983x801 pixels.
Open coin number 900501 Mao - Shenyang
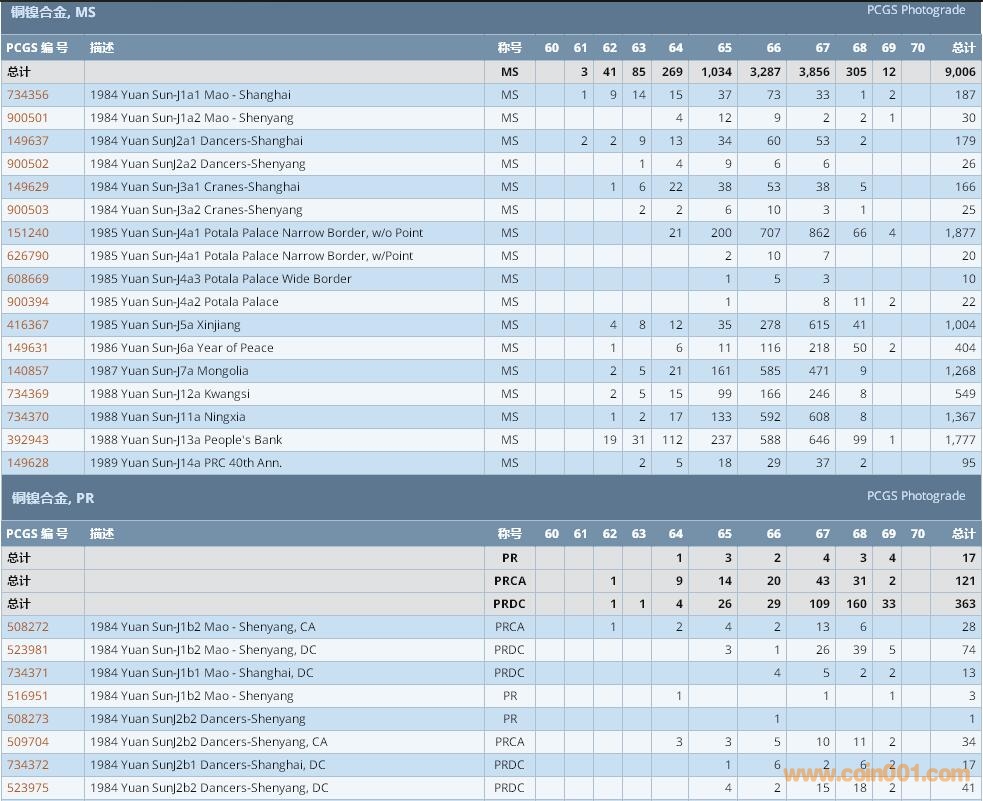click(28, 118)
